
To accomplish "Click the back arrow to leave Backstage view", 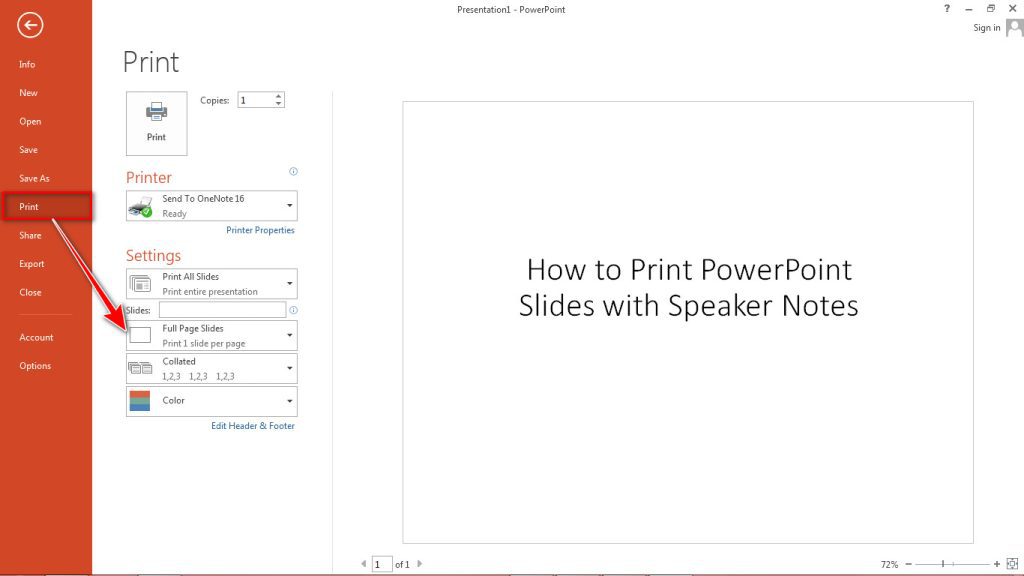I will [x=30, y=25].
